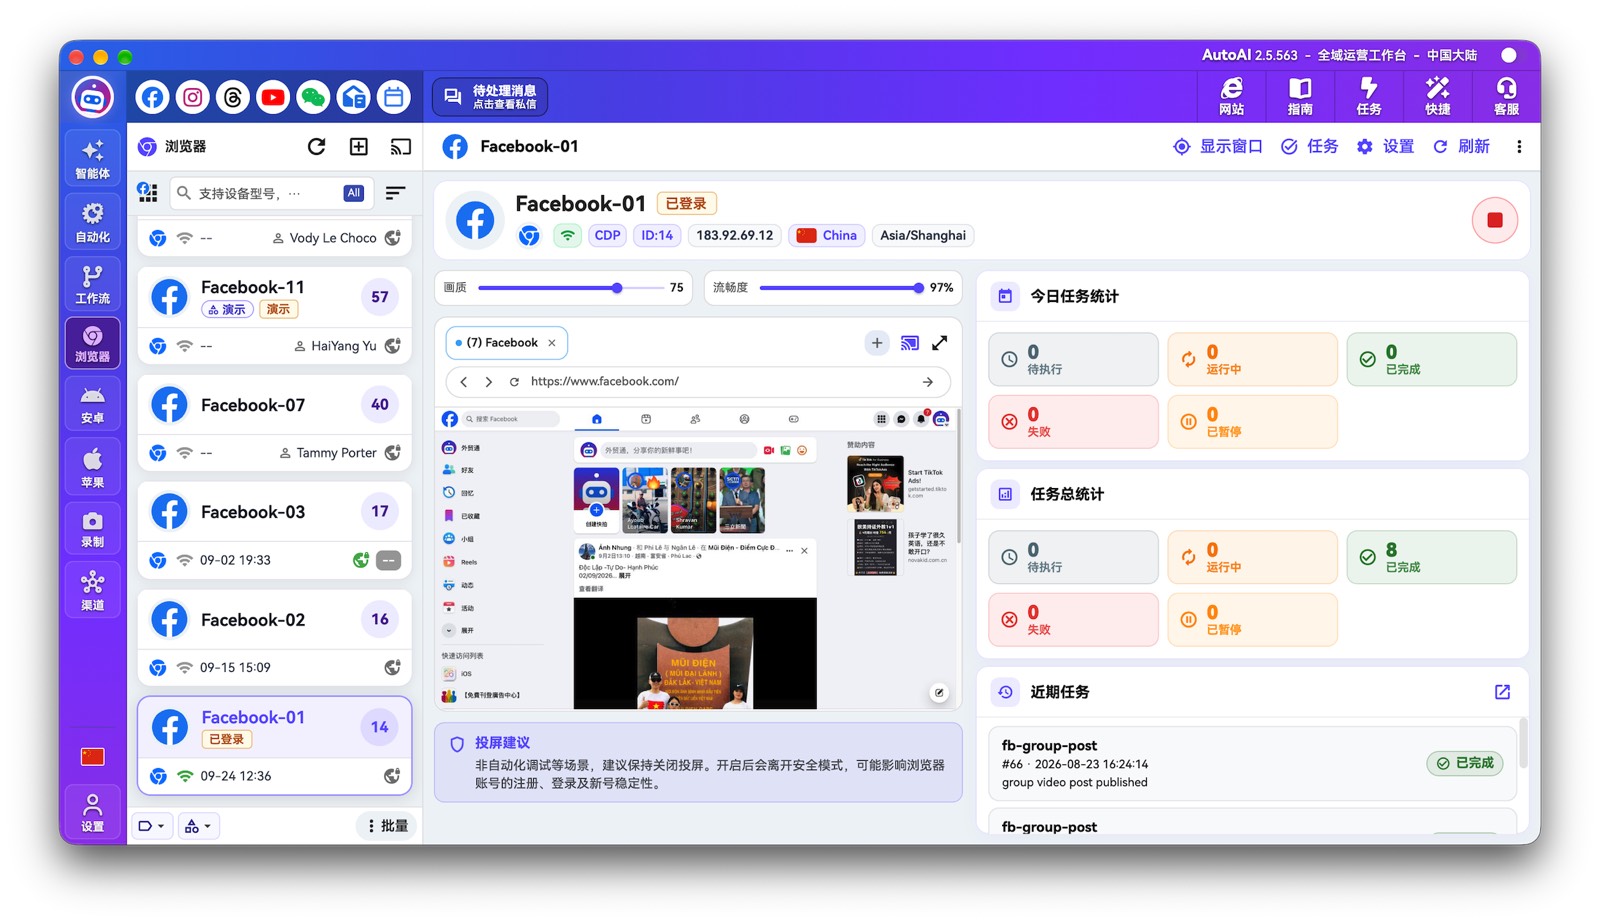Open the calendar icon in top bar
Screen dimensions: 1600x923
(394, 97)
